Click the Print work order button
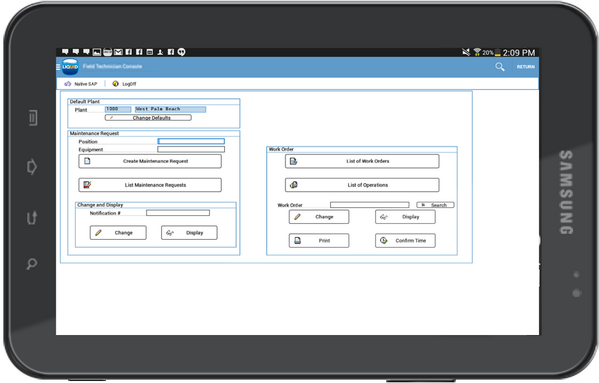Viewport: 599px width, 383px height. [x=319, y=241]
